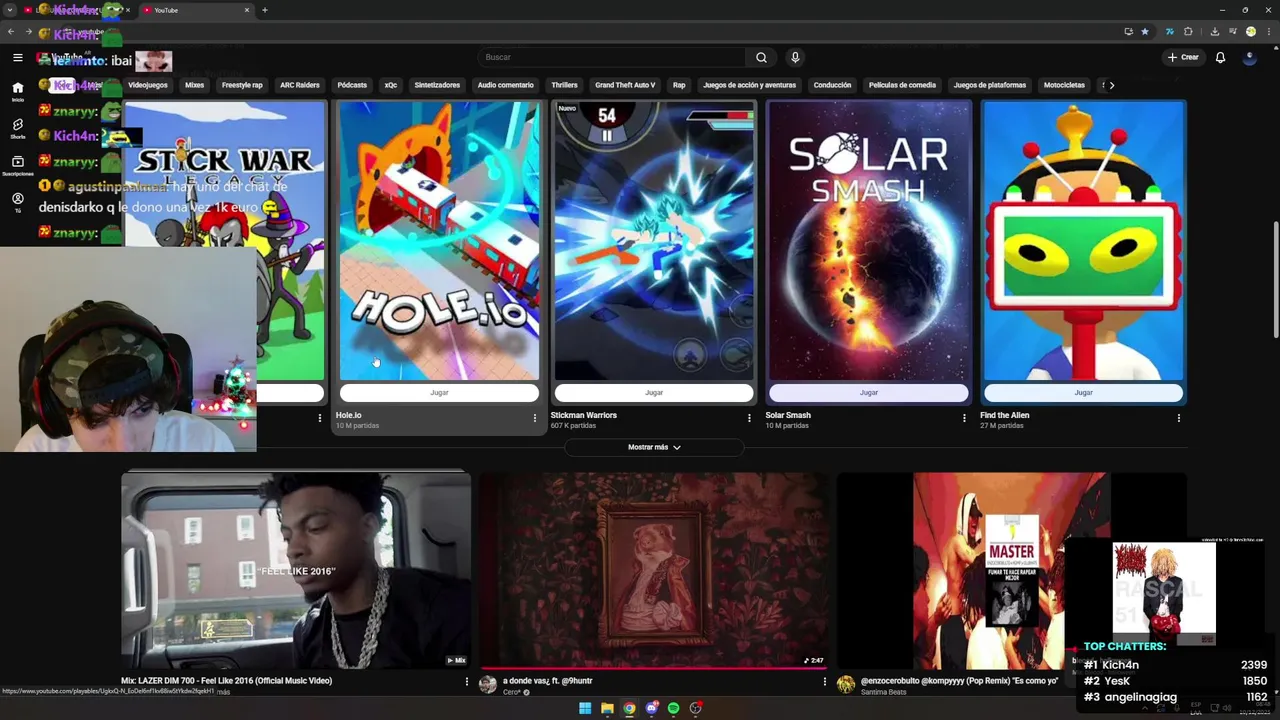
Task: Click Jugar under Solar Smash
Action: [869, 393]
